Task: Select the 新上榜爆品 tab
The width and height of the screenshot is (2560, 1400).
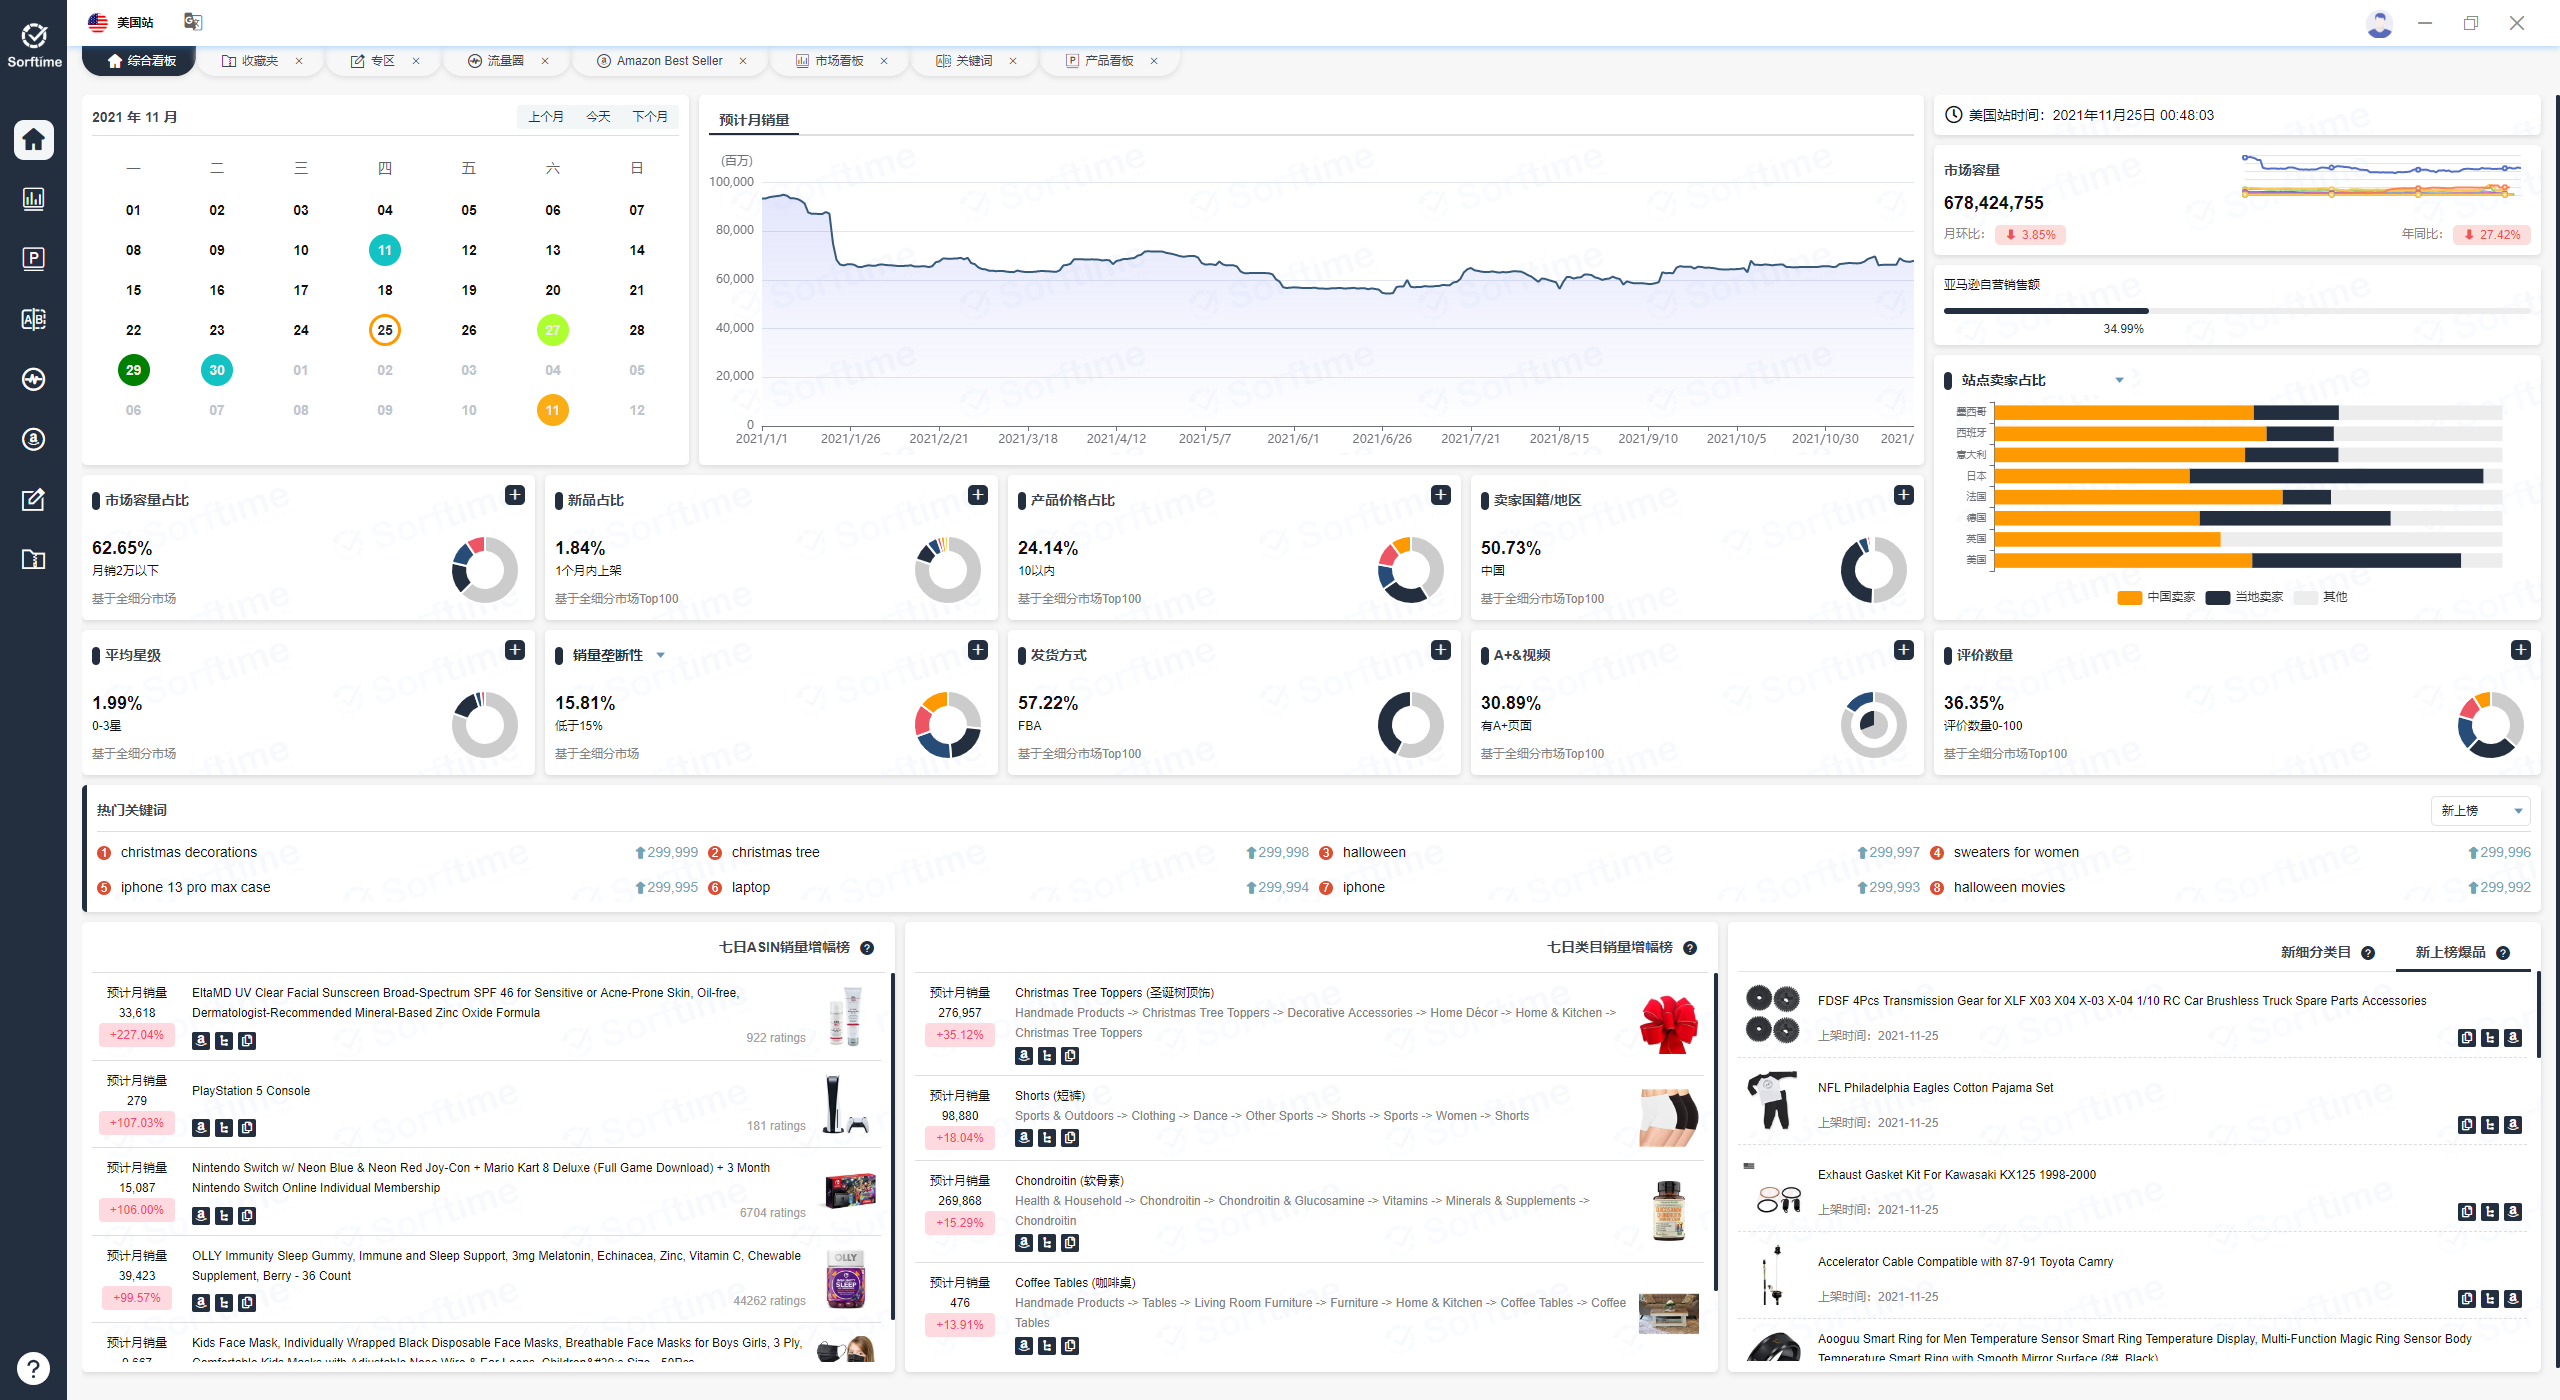Action: click(2451, 952)
